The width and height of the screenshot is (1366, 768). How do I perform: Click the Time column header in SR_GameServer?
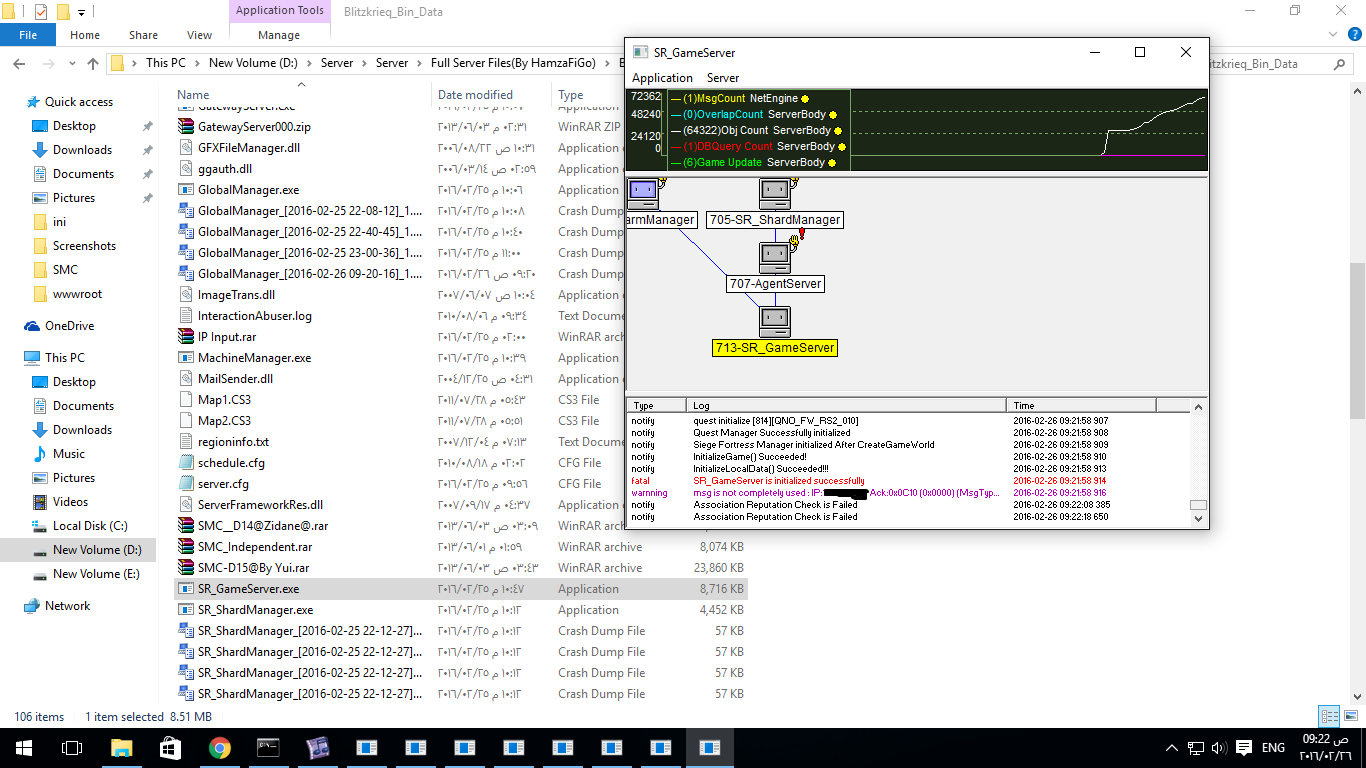(x=1081, y=406)
